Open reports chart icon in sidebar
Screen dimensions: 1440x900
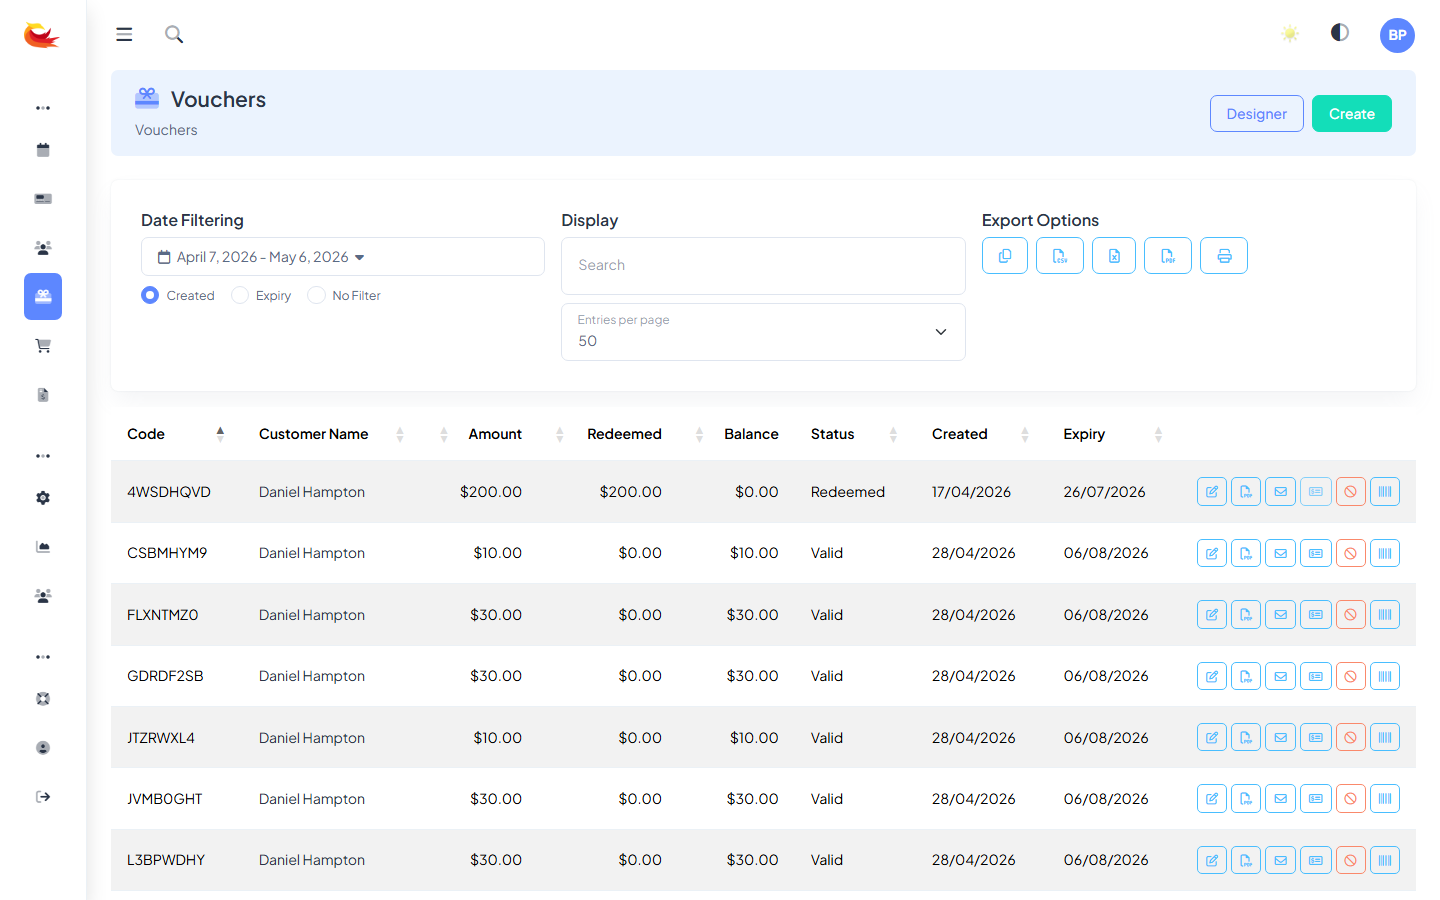coord(43,547)
